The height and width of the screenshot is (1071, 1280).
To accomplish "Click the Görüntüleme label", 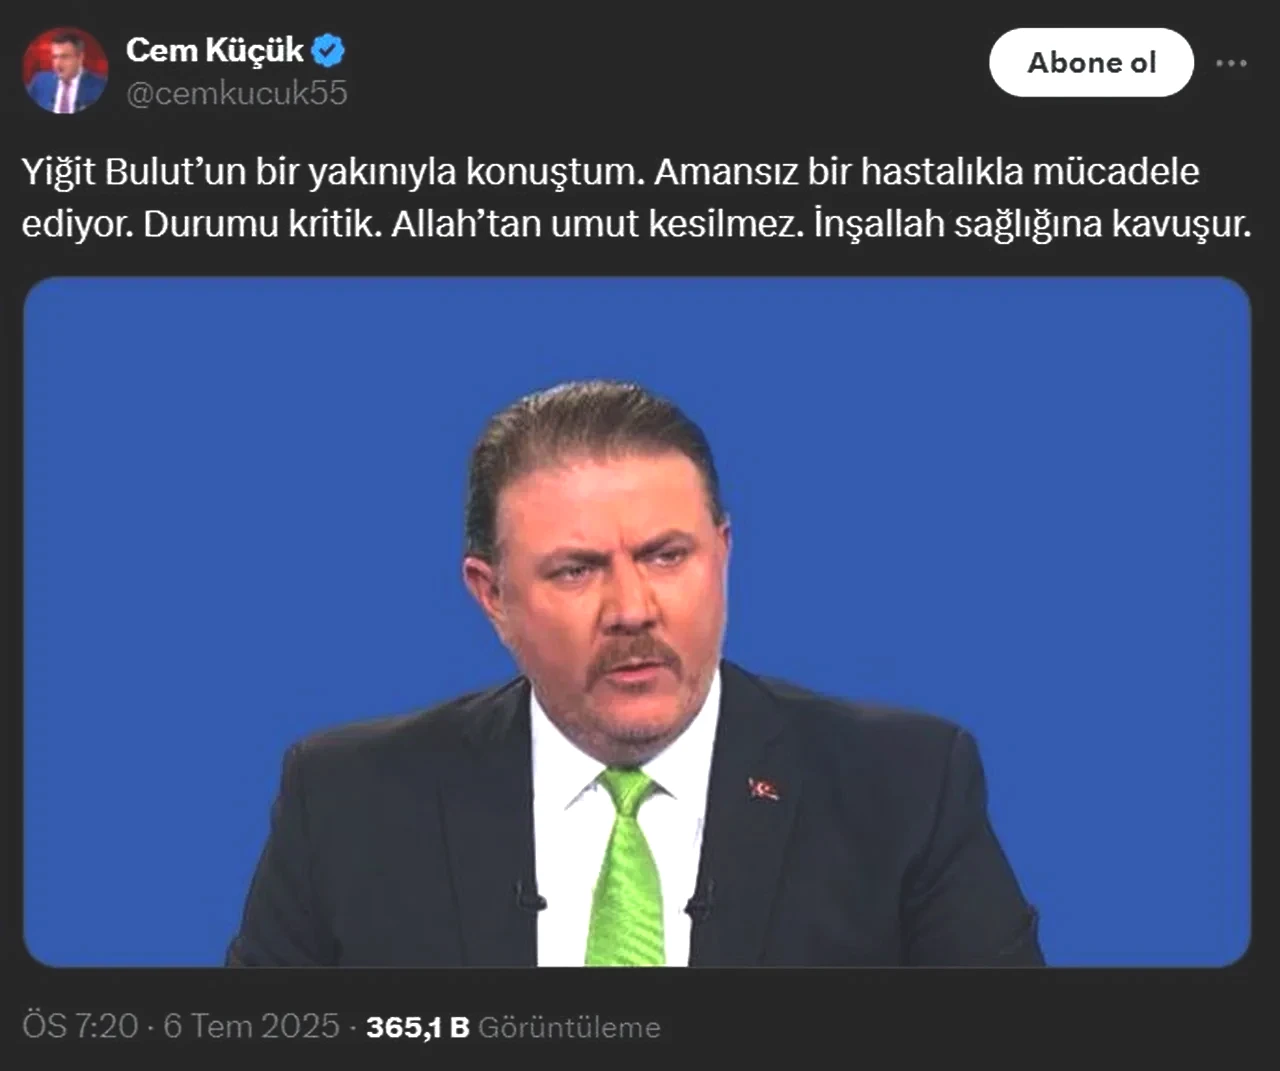I will click(569, 1027).
